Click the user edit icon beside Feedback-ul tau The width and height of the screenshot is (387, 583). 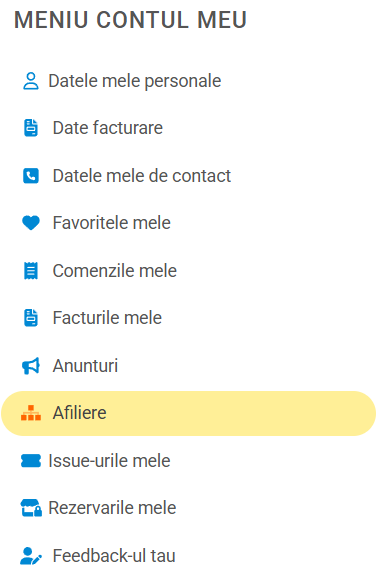tap(31, 556)
